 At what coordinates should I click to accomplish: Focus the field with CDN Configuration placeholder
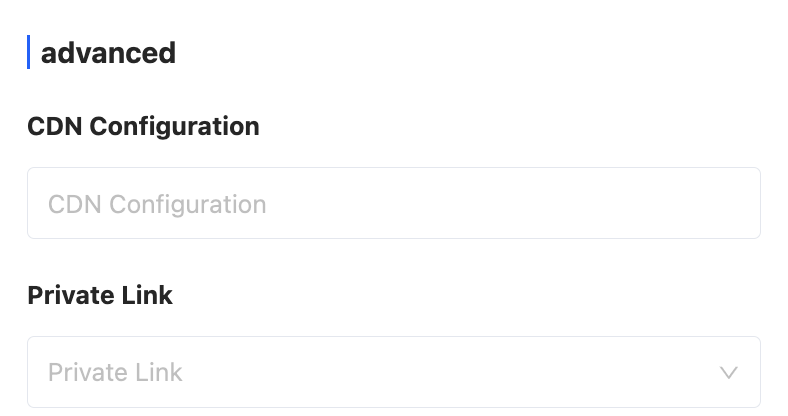pyautogui.click(x=393, y=203)
